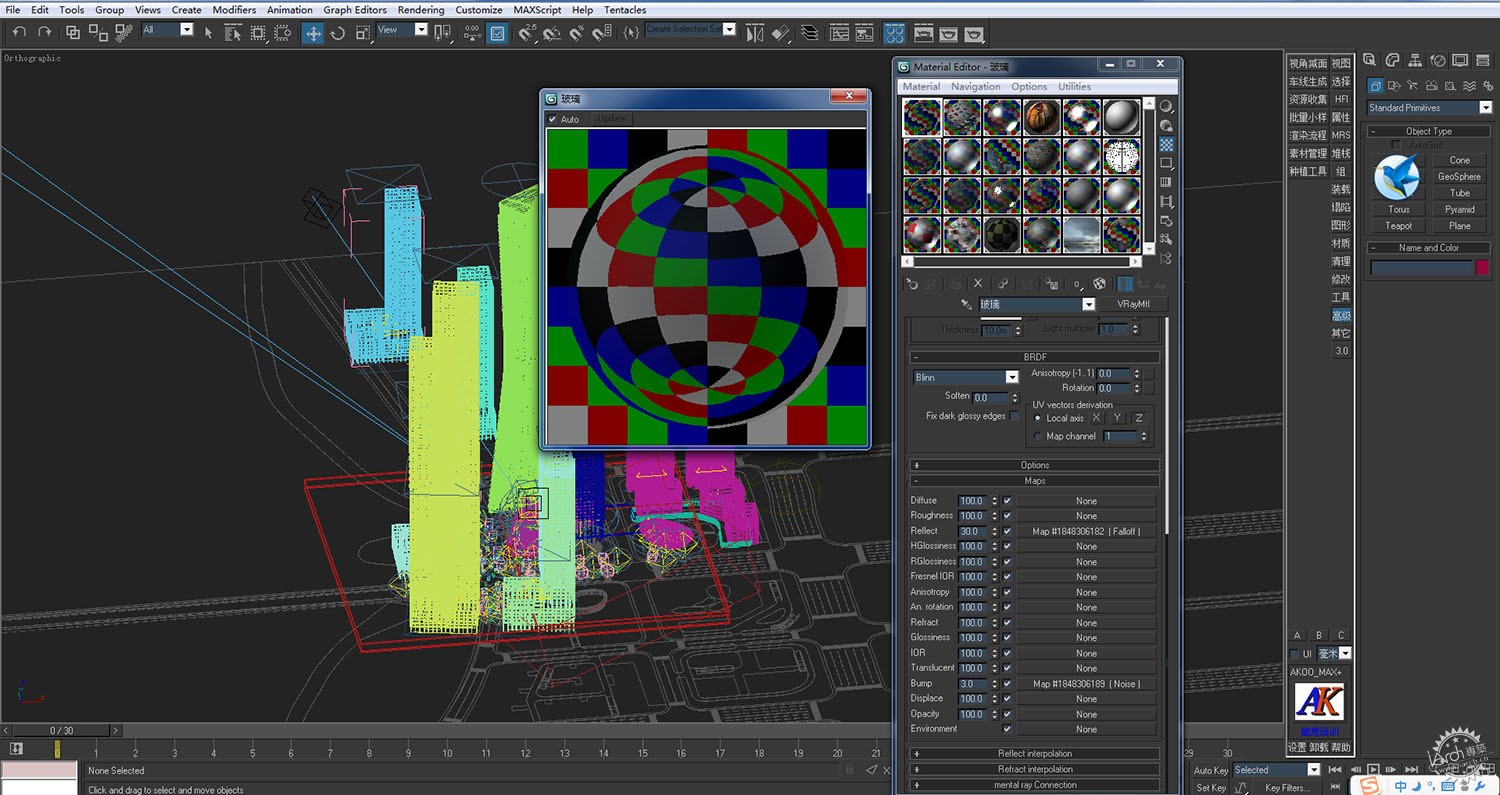Screen dimensions: 1500x795
Task: Toggle the Bump map enable checkbox
Action: click(1008, 684)
